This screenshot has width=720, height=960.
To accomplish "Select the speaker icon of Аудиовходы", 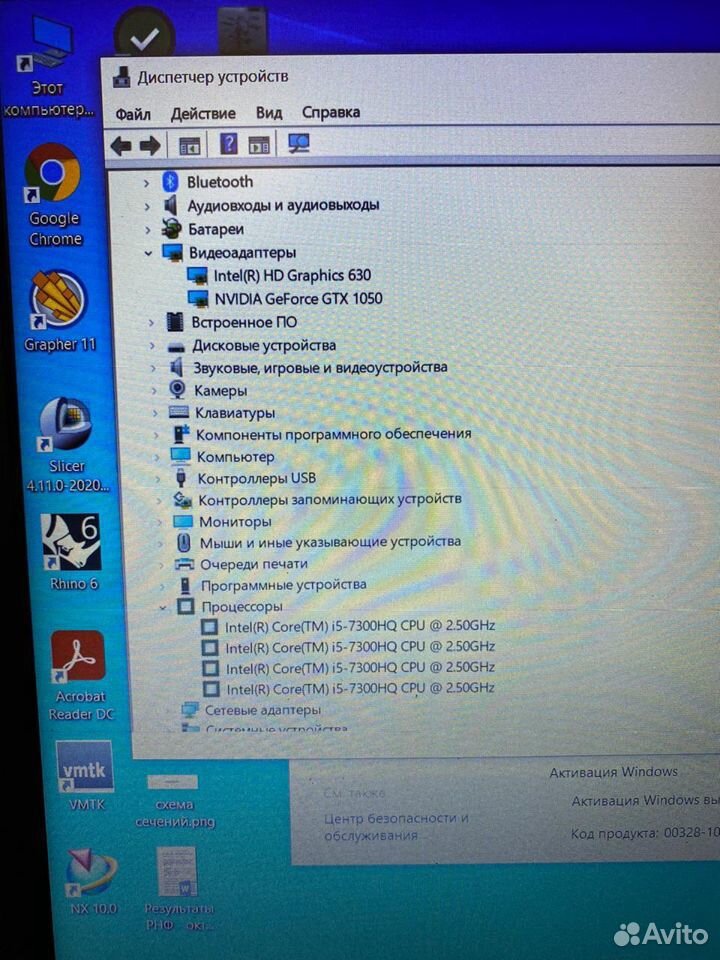I will tap(171, 206).
